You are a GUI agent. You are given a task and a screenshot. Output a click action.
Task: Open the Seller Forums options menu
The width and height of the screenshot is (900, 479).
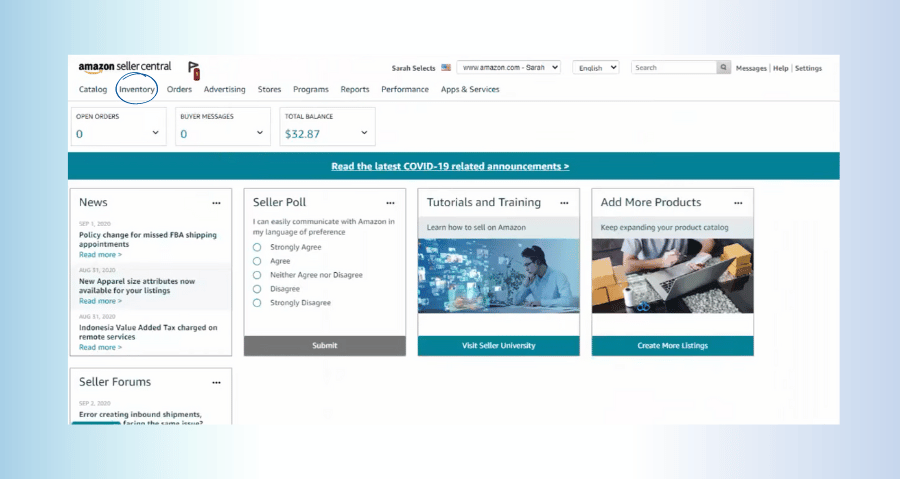(x=216, y=383)
